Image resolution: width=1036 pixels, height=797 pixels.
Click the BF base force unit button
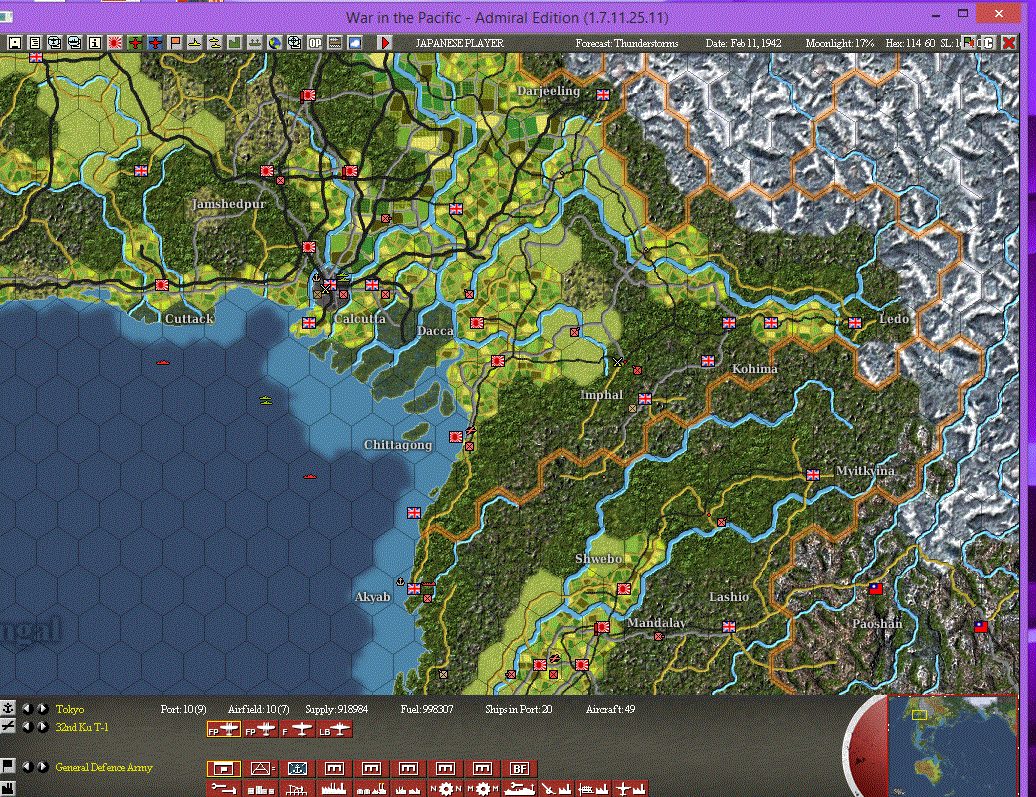coord(519,769)
